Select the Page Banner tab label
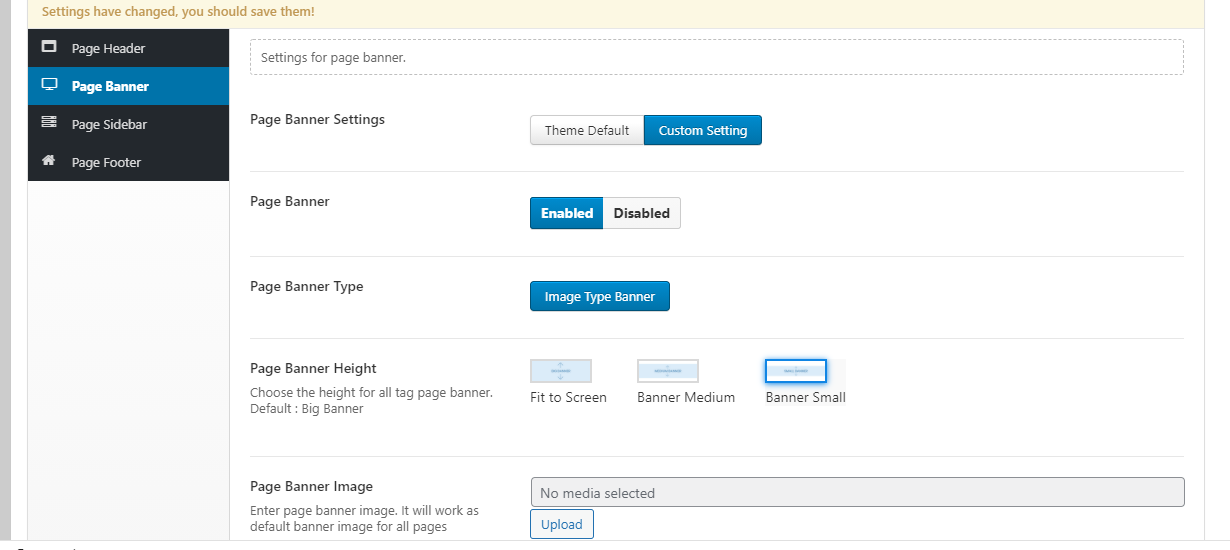This screenshot has width=1230, height=550. click(110, 86)
